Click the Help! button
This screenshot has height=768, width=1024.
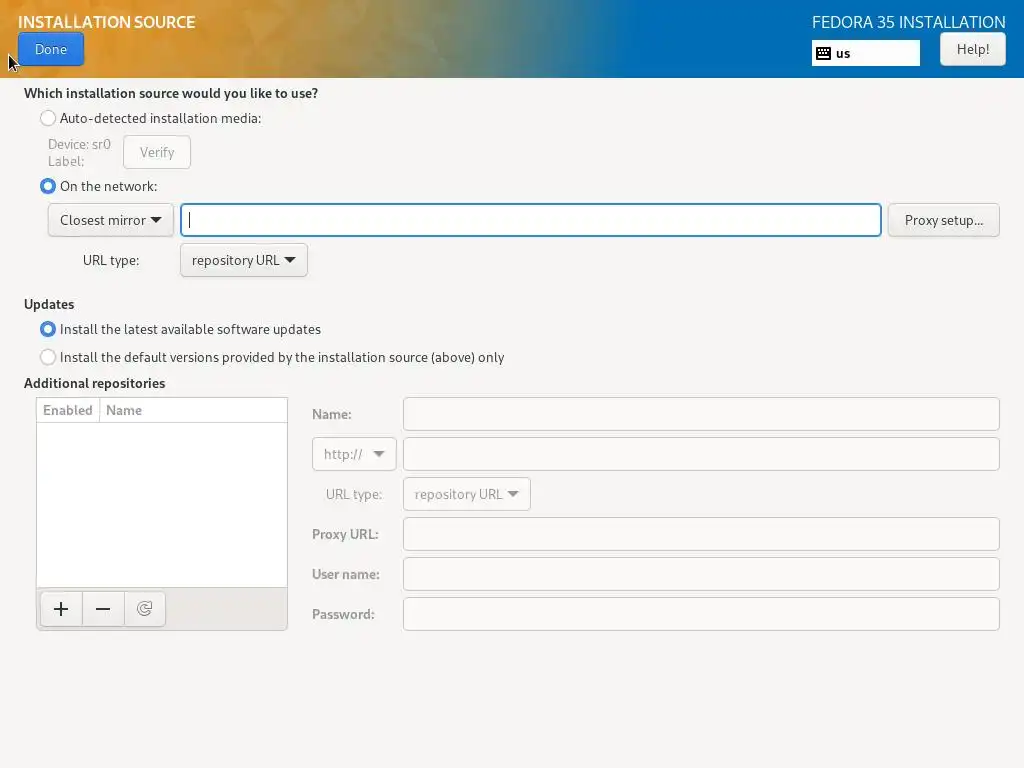[x=972, y=49]
